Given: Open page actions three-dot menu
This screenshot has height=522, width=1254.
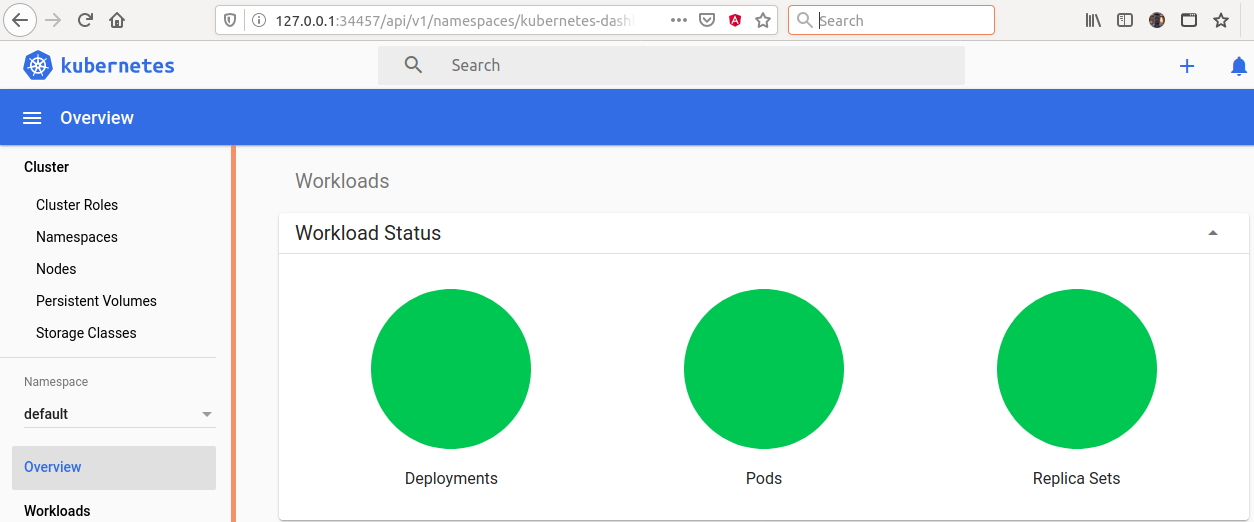Looking at the screenshot, I should click(679, 20).
